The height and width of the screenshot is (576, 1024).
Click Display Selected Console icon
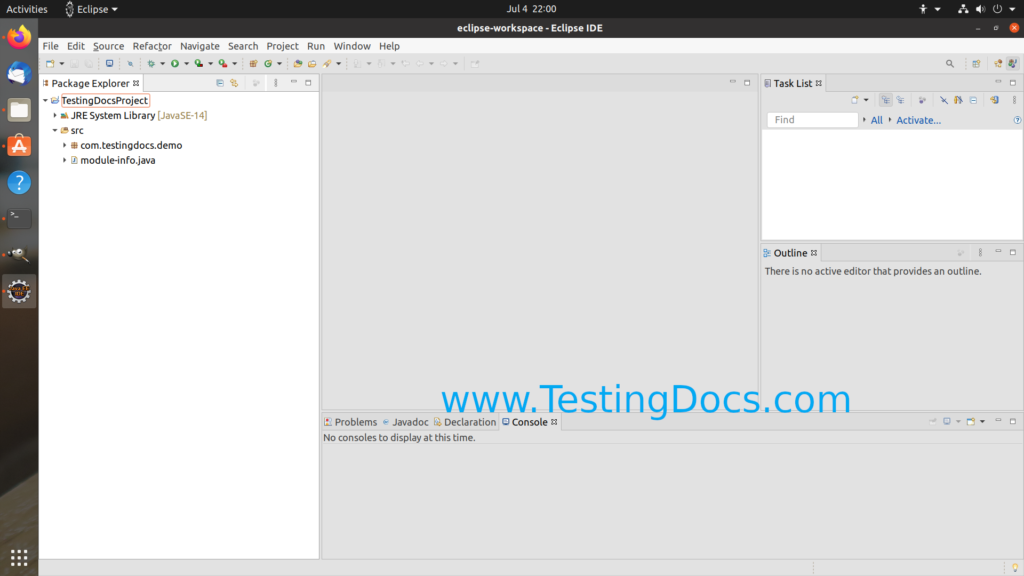(947, 421)
